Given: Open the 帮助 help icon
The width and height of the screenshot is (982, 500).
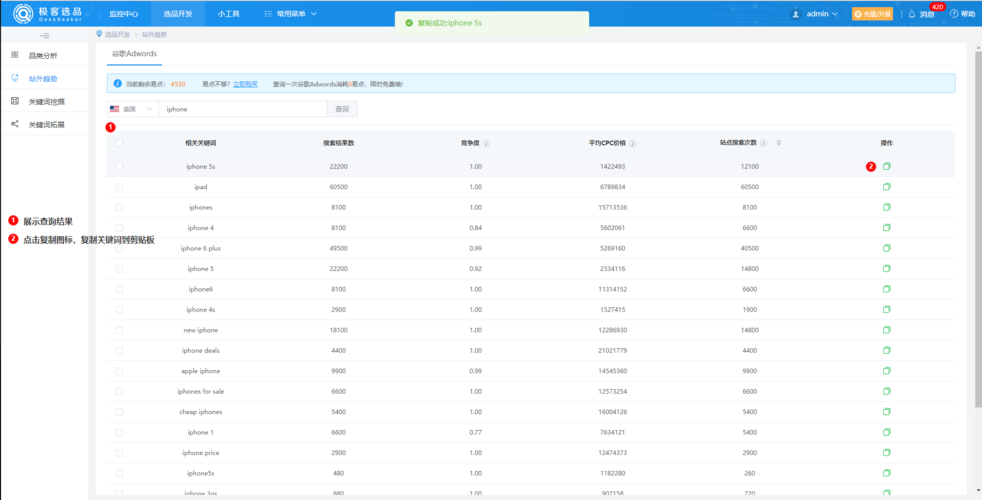Looking at the screenshot, I should (954, 14).
